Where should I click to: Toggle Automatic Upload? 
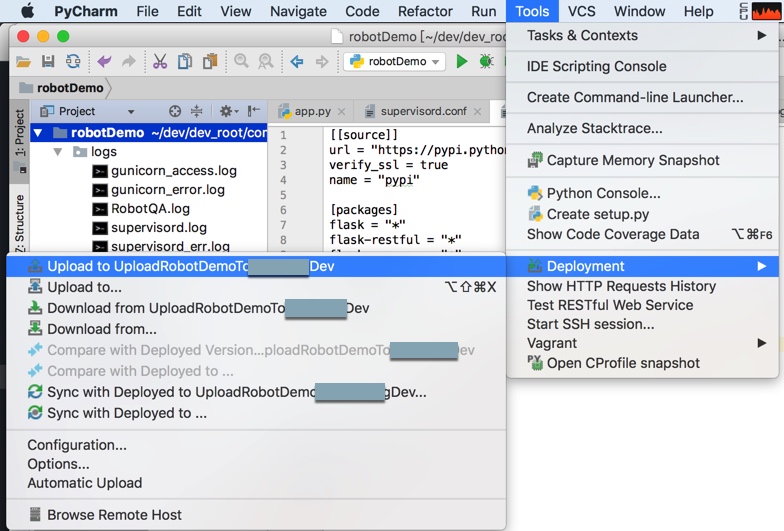coord(256,483)
